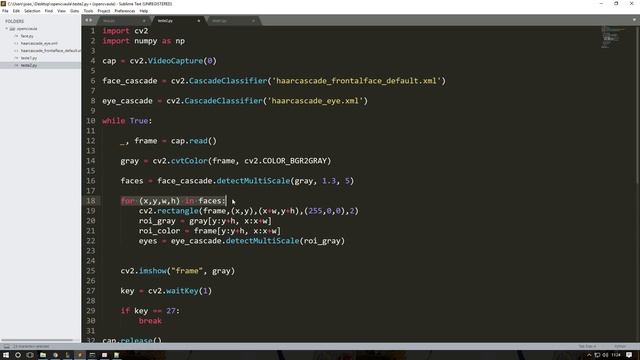Open the Find menu
This screenshot has width=640, height=360.
49,11
